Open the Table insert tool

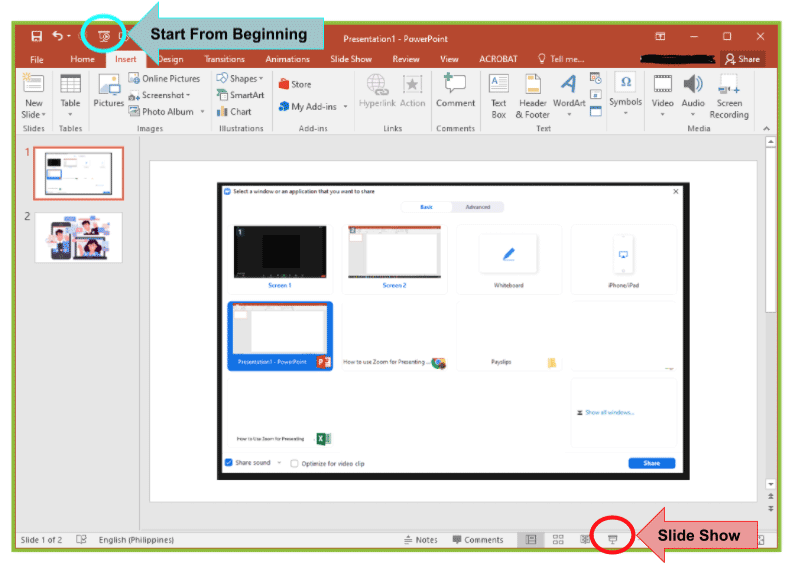(70, 95)
